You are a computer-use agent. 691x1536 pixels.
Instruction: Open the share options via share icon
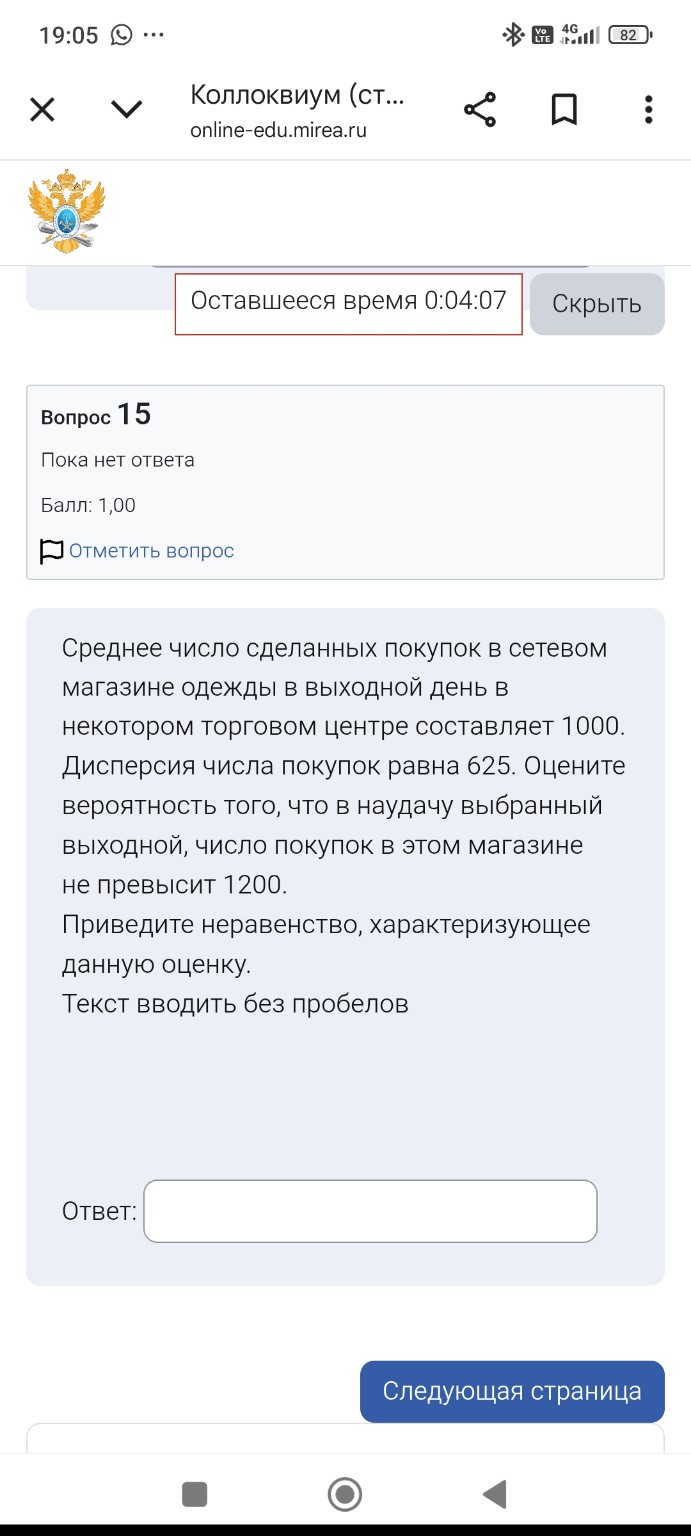coord(480,108)
